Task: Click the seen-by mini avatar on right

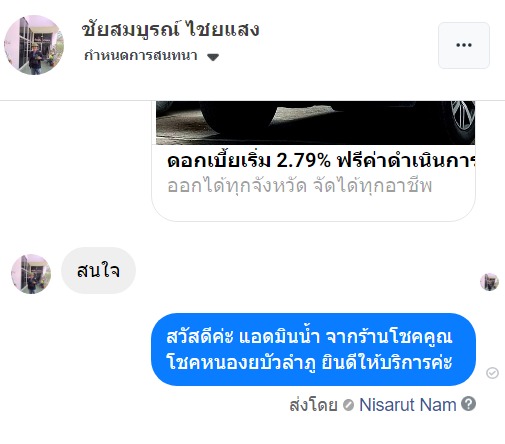Action: tap(489, 282)
